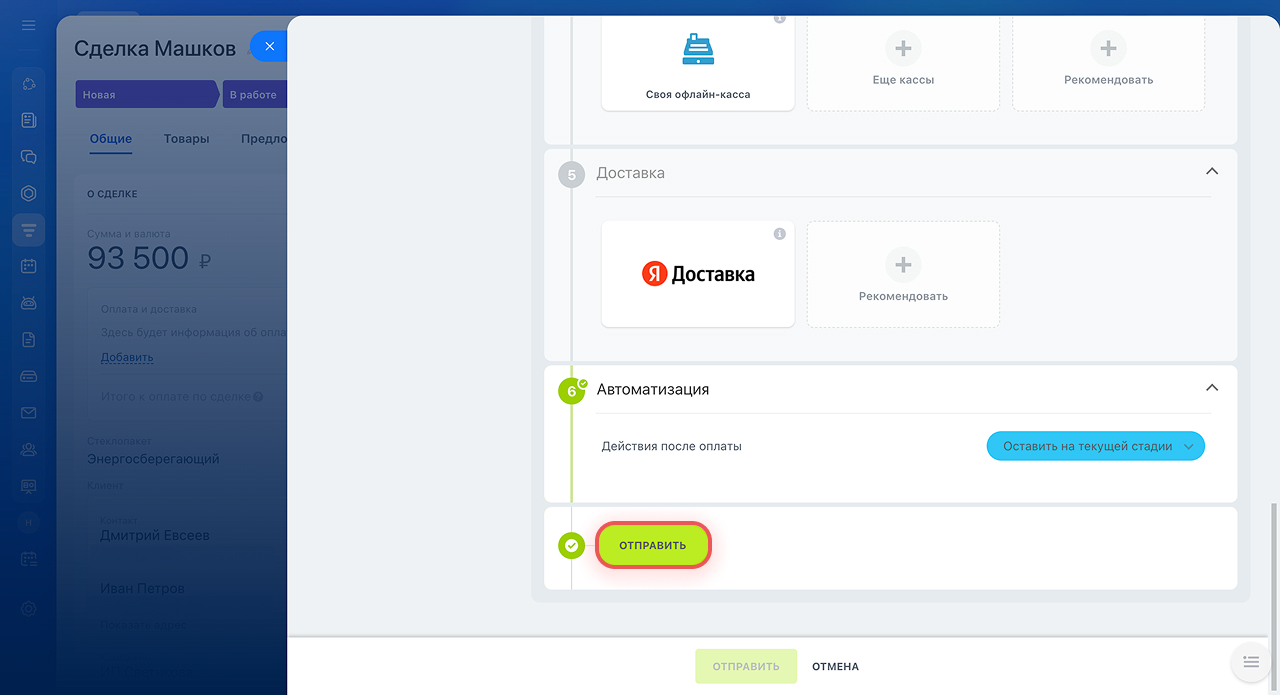Open the drive storage icon in sidebar
1280x695 pixels.
pyautogui.click(x=28, y=376)
